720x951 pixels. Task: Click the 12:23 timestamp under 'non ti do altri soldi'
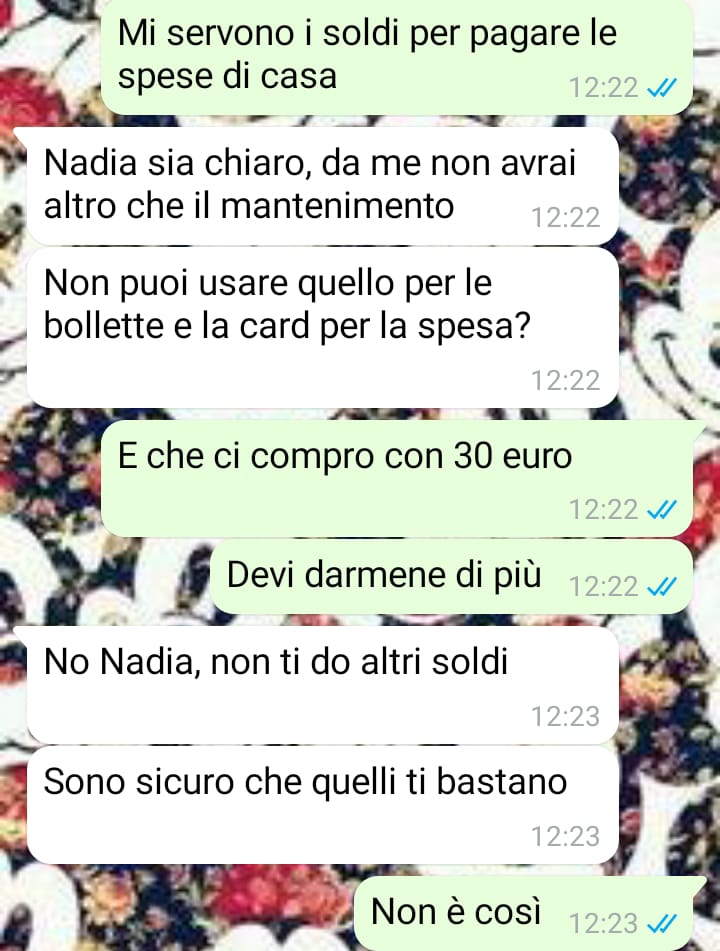tap(565, 717)
